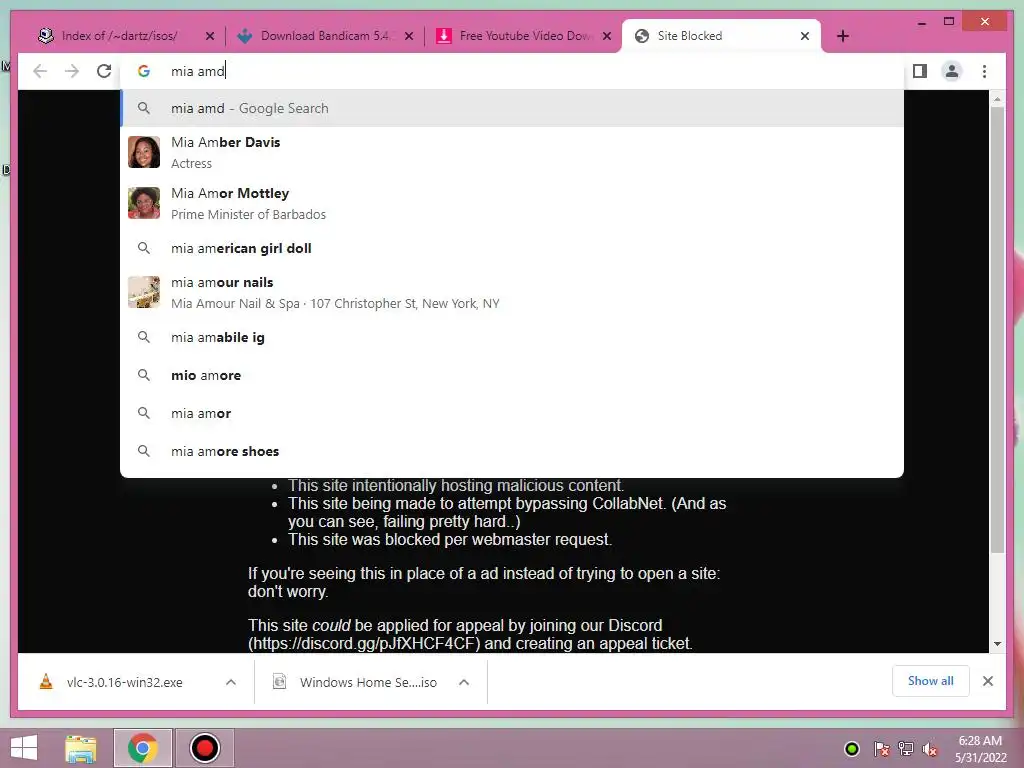Viewport: 1024px width, 768px height.
Task: Click Mia Amber Davis photo thumbnail
Action: click(x=144, y=152)
